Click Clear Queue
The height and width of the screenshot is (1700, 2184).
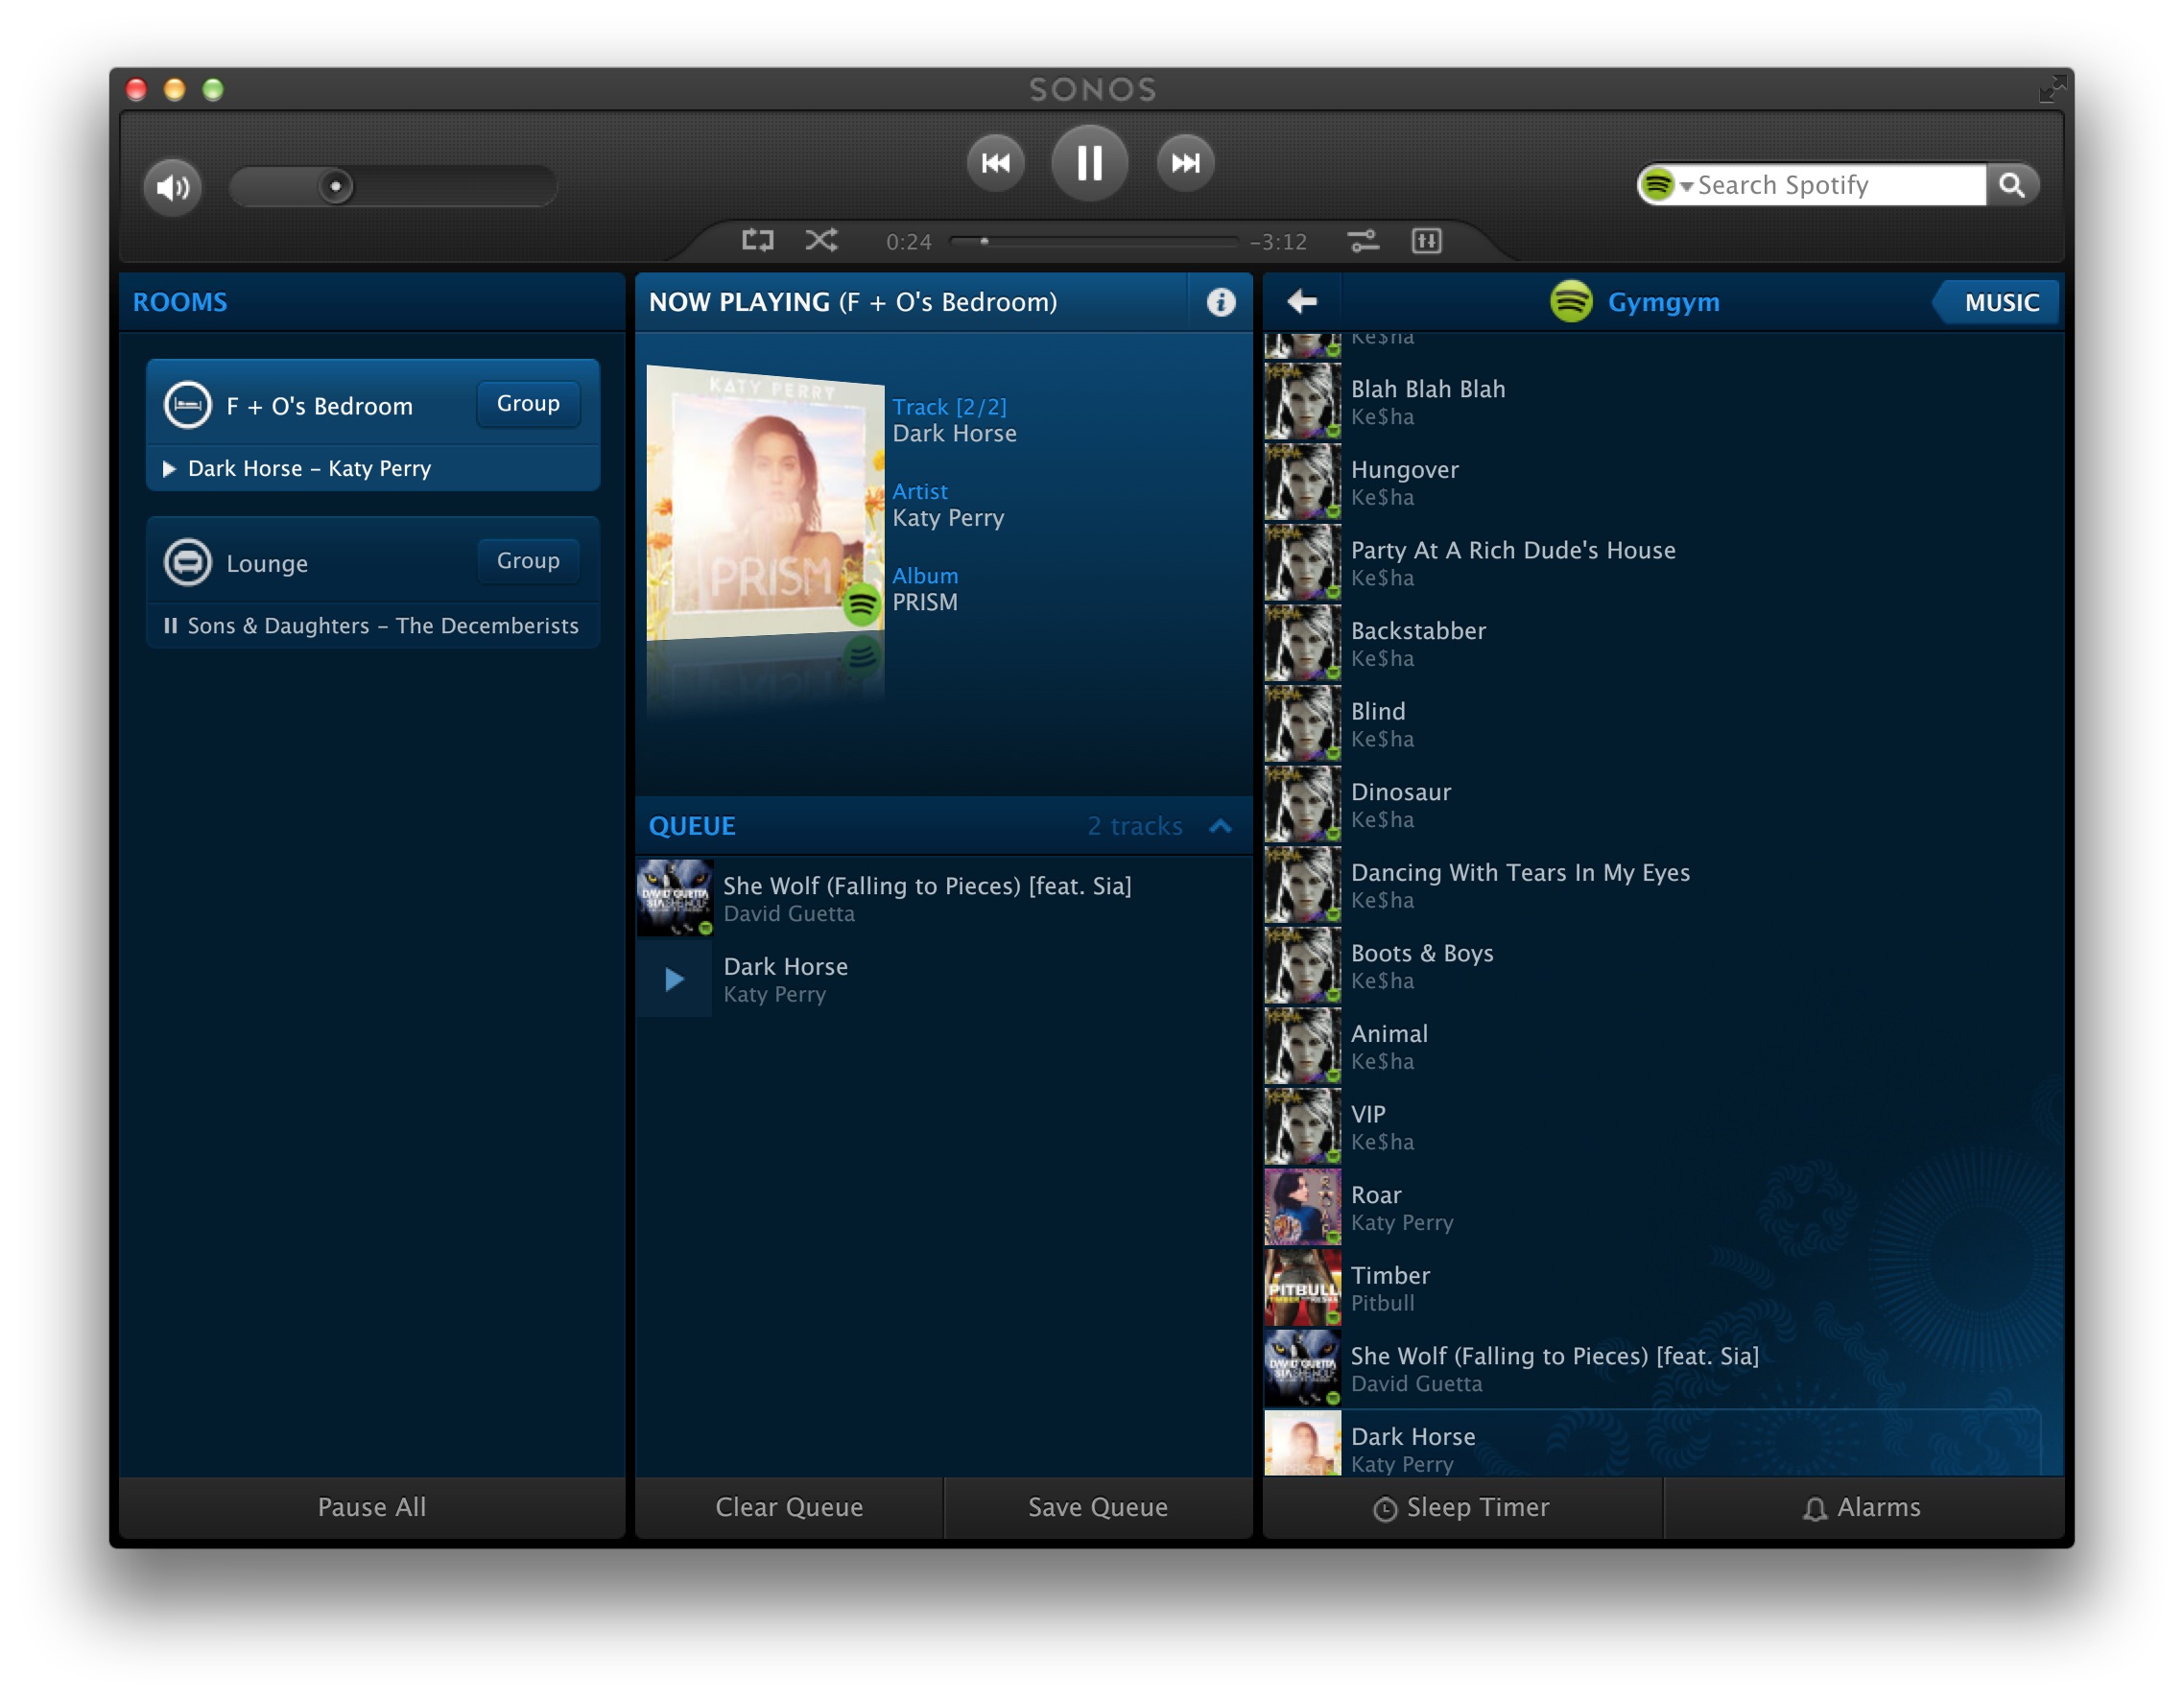(789, 1507)
